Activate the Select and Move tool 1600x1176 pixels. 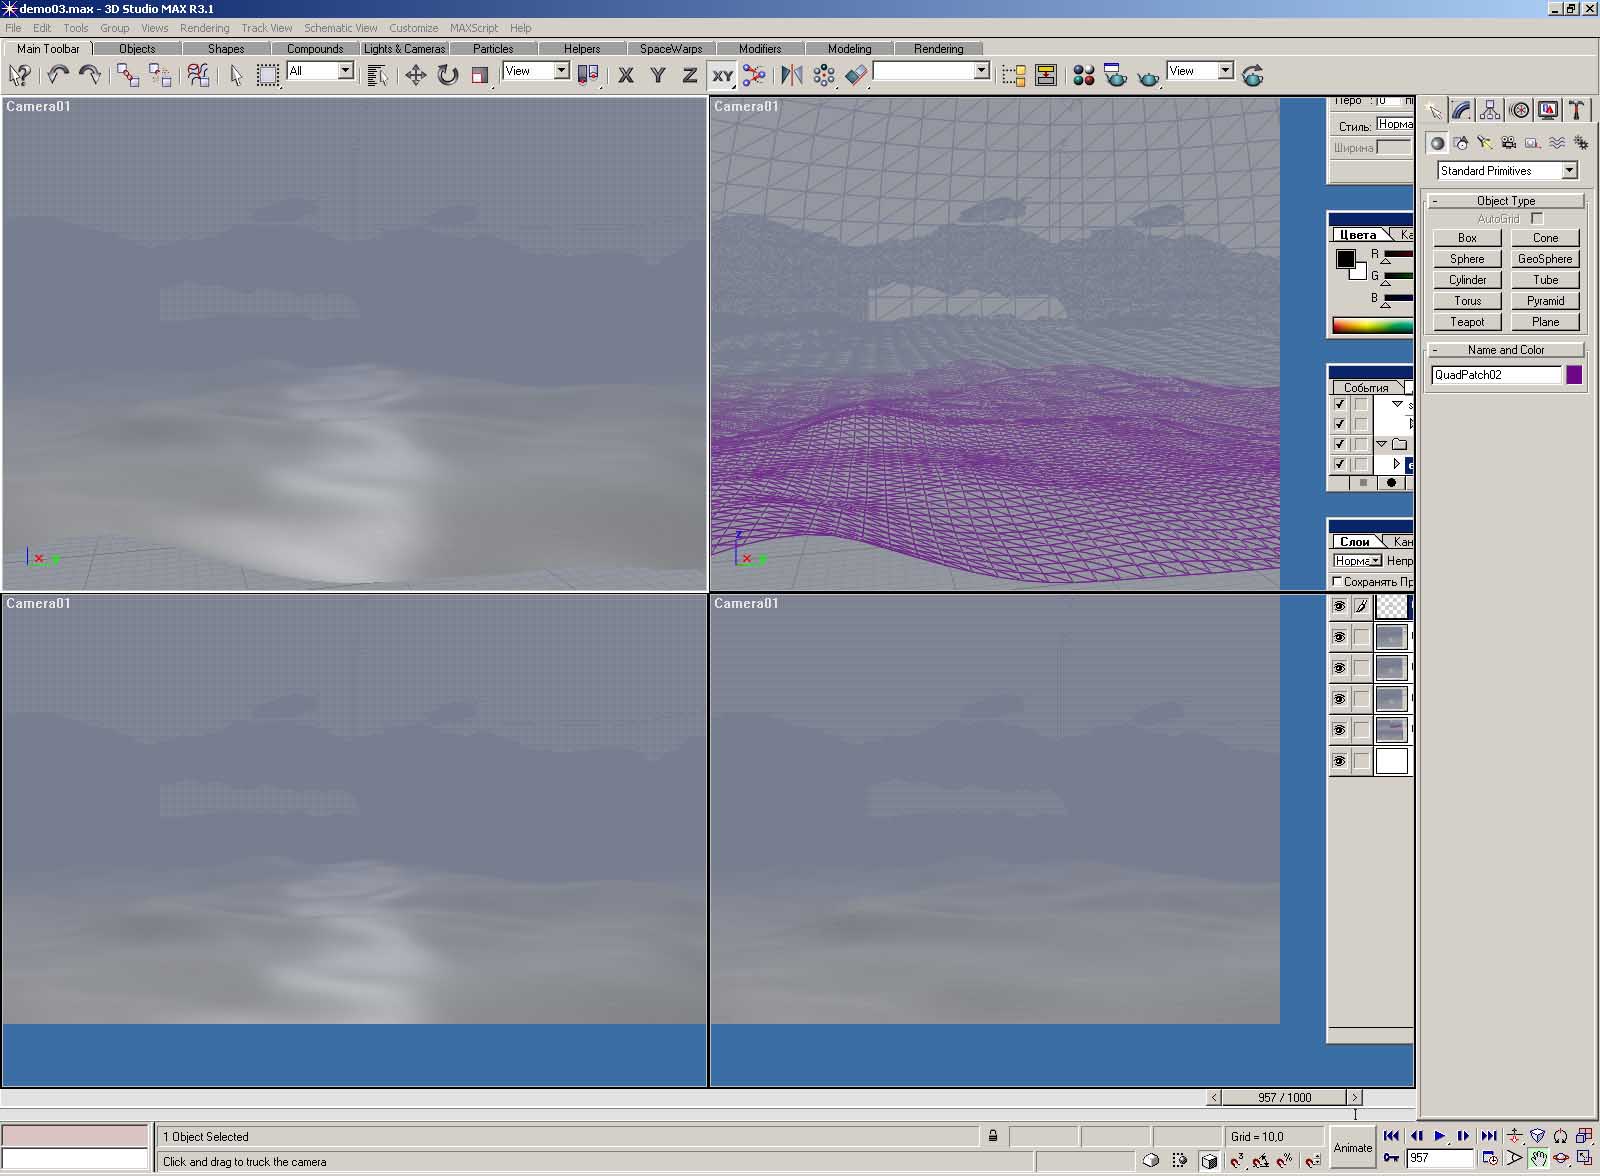coord(415,75)
